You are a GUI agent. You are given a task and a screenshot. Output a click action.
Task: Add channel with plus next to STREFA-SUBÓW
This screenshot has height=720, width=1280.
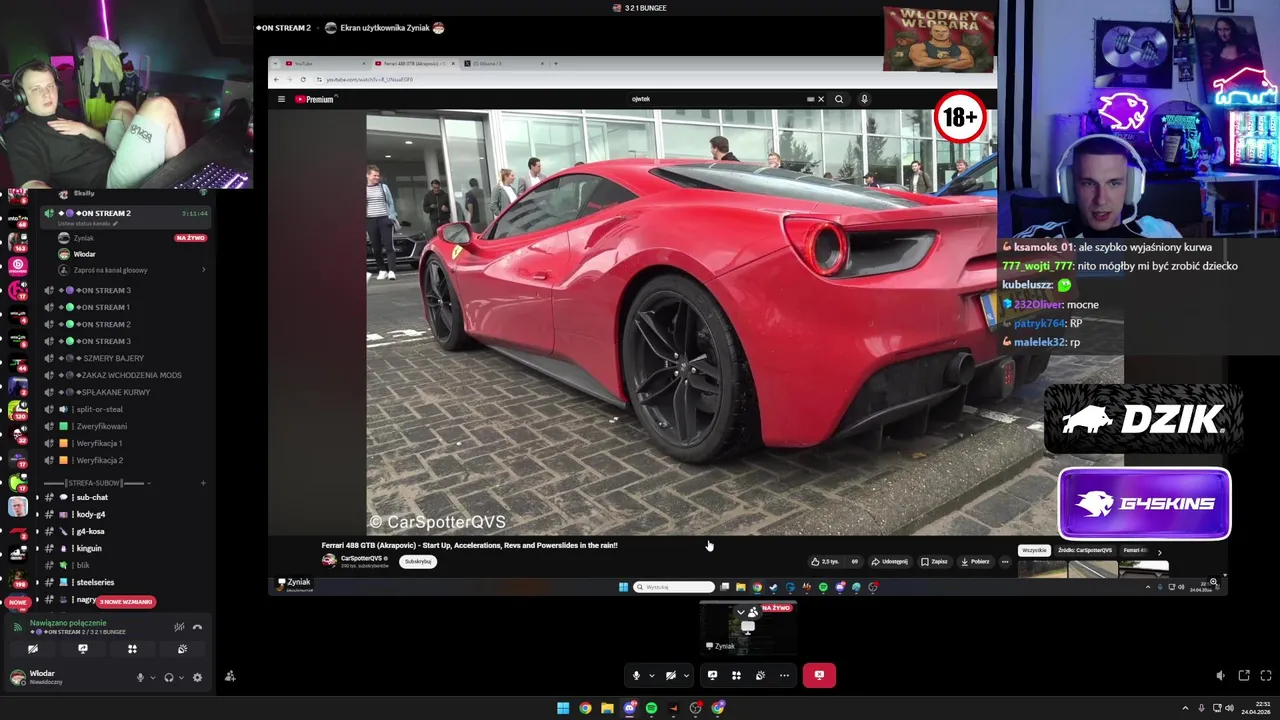pyautogui.click(x=203, y=483)
